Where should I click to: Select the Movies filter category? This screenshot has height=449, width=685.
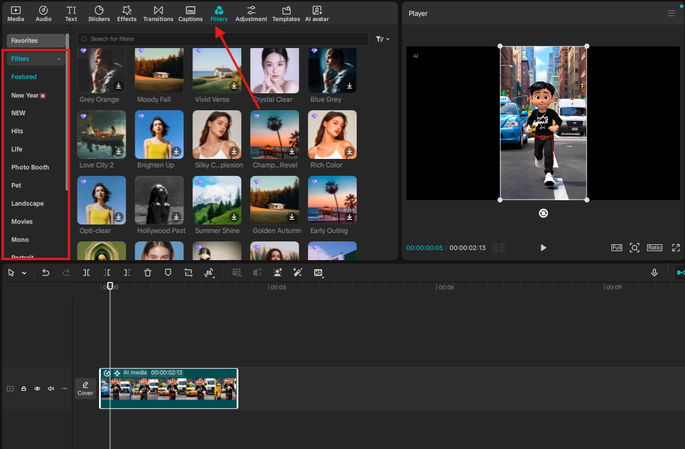[22, 222]
